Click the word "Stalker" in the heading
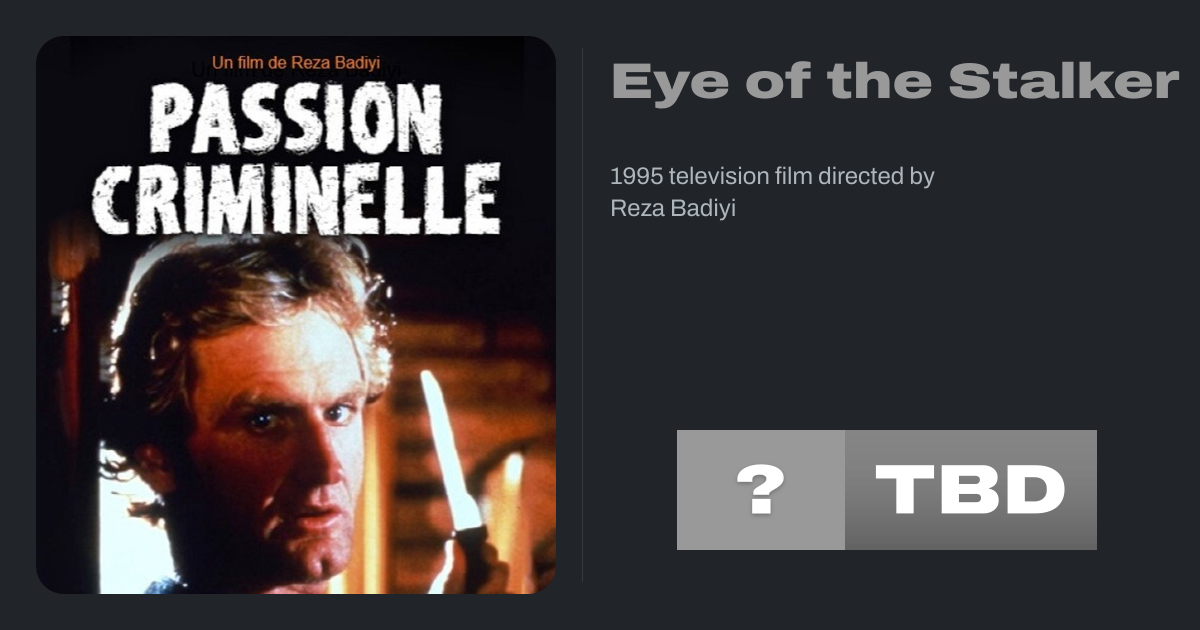The height and width of the screenshot is (630, 1200). tap(1064, 81)
